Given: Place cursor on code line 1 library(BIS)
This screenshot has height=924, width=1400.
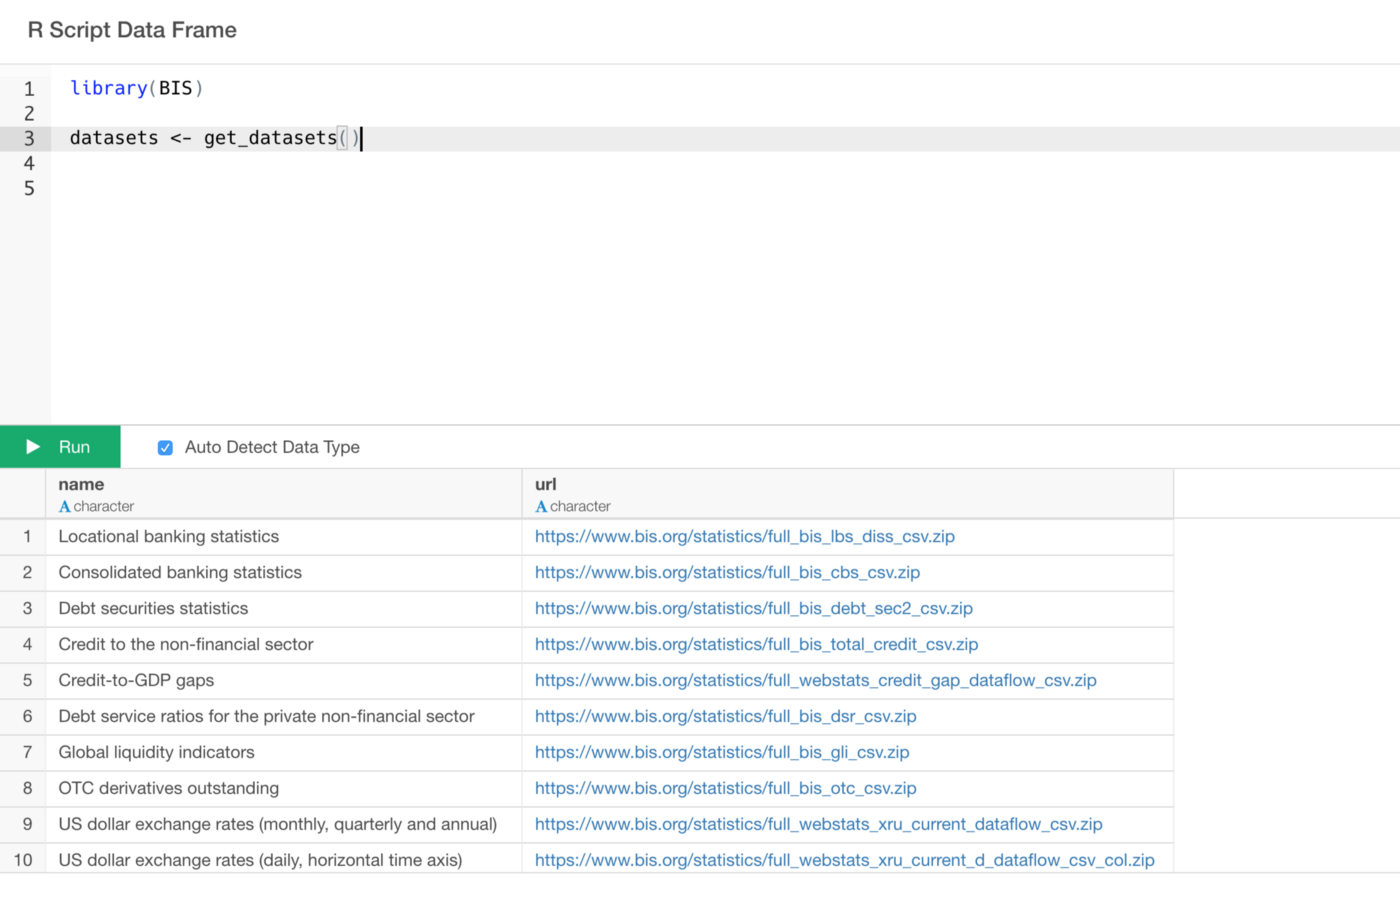Looking at the screenshot, I should 136,88.
